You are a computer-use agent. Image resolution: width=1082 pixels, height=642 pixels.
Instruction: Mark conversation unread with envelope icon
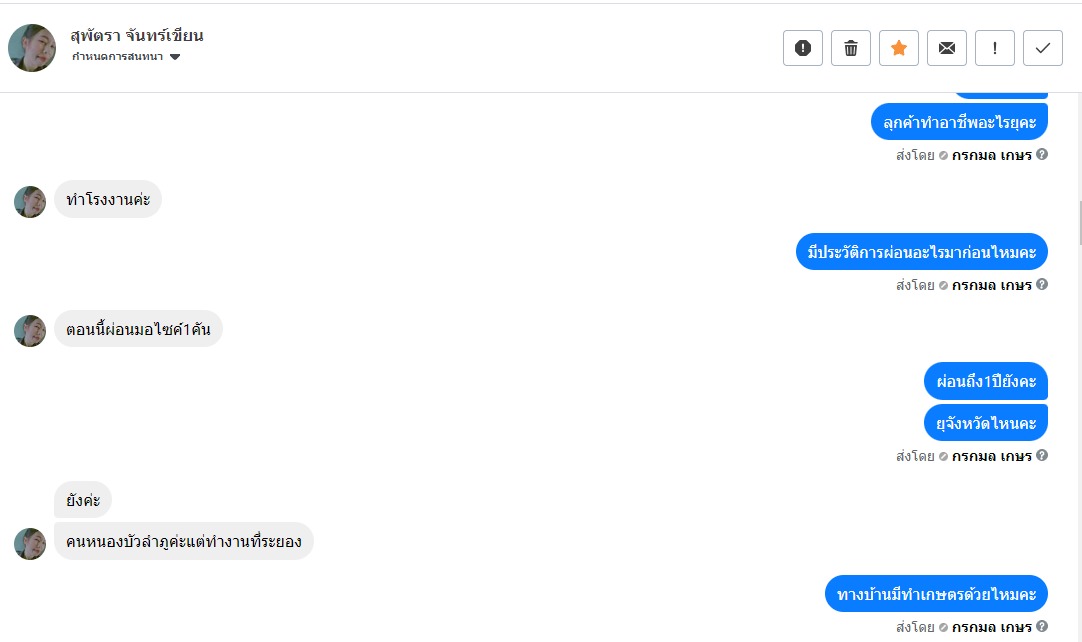pos(946,48)
